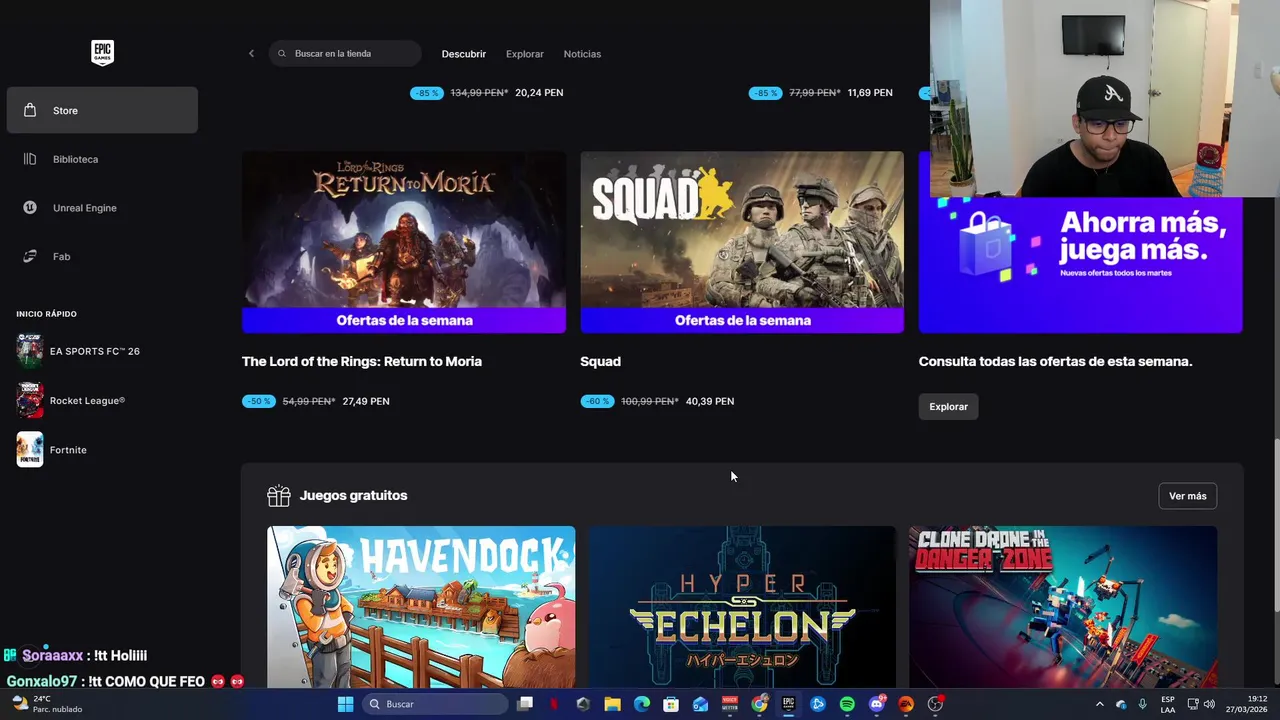The height and width of the screenshot is (720, 1280).
Task: Click the microphone tray icon
Action: tap(1142, 704)
